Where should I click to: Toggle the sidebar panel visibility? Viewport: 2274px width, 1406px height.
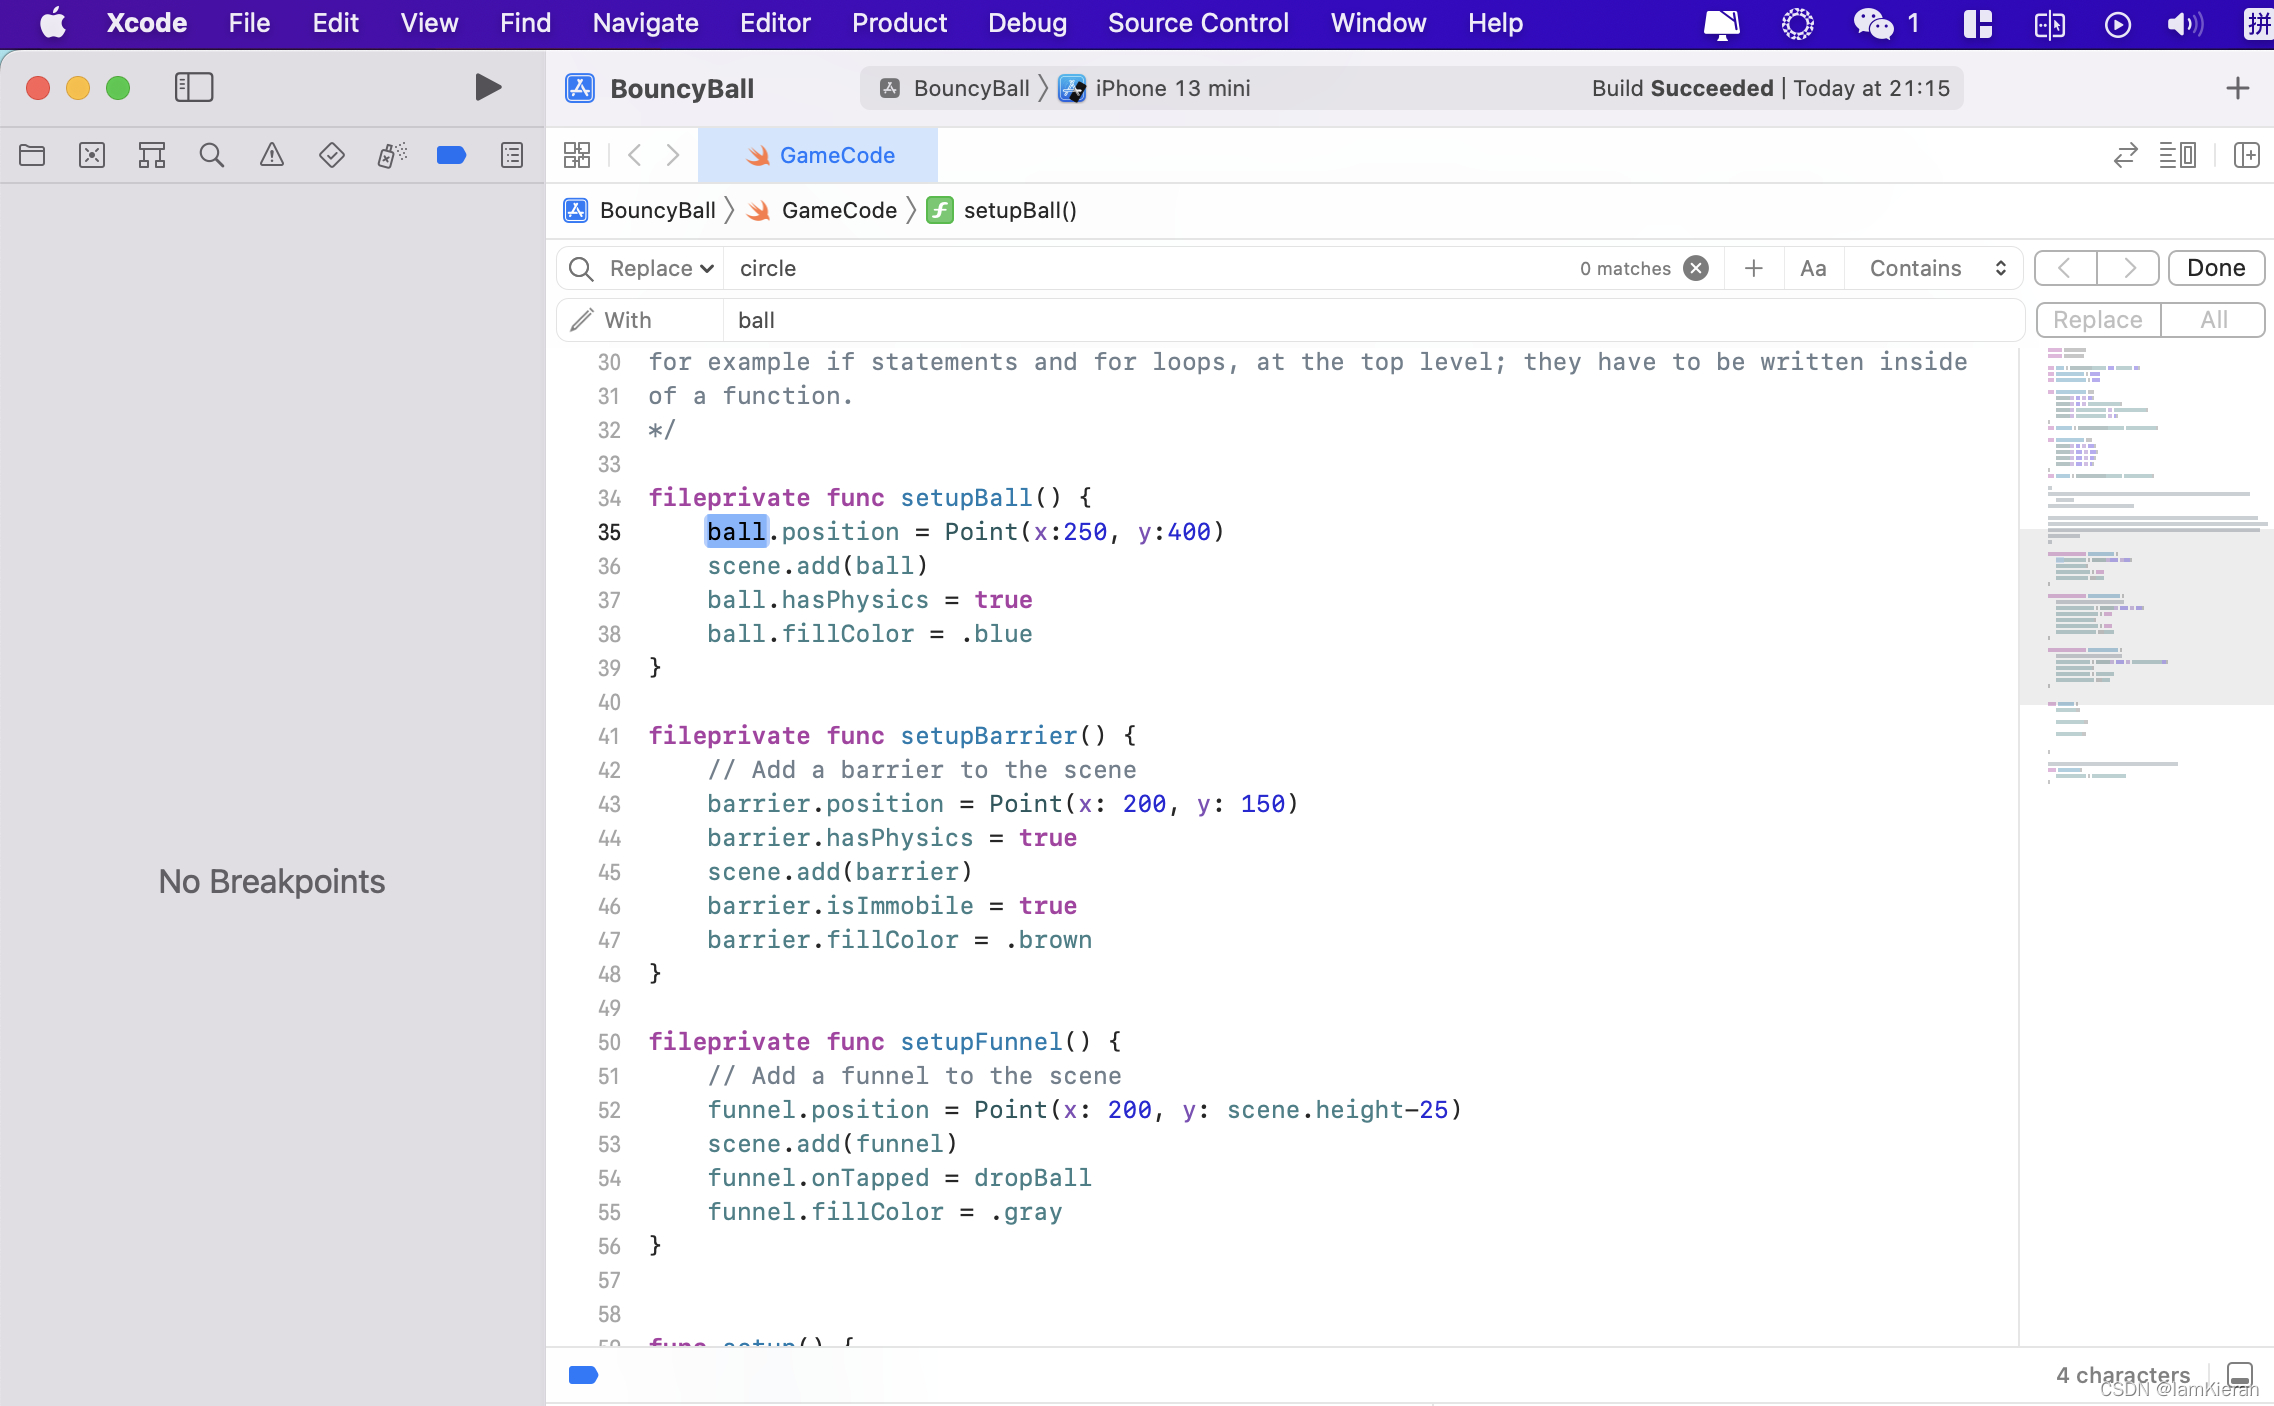[x=195, y=88]
